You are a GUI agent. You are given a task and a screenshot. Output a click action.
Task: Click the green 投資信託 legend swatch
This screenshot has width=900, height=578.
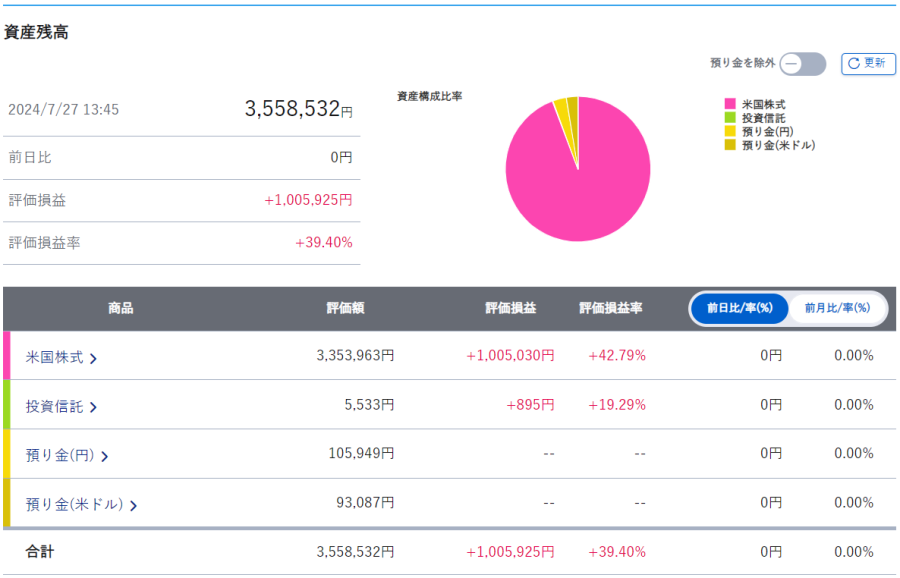(x=730, y=118)
